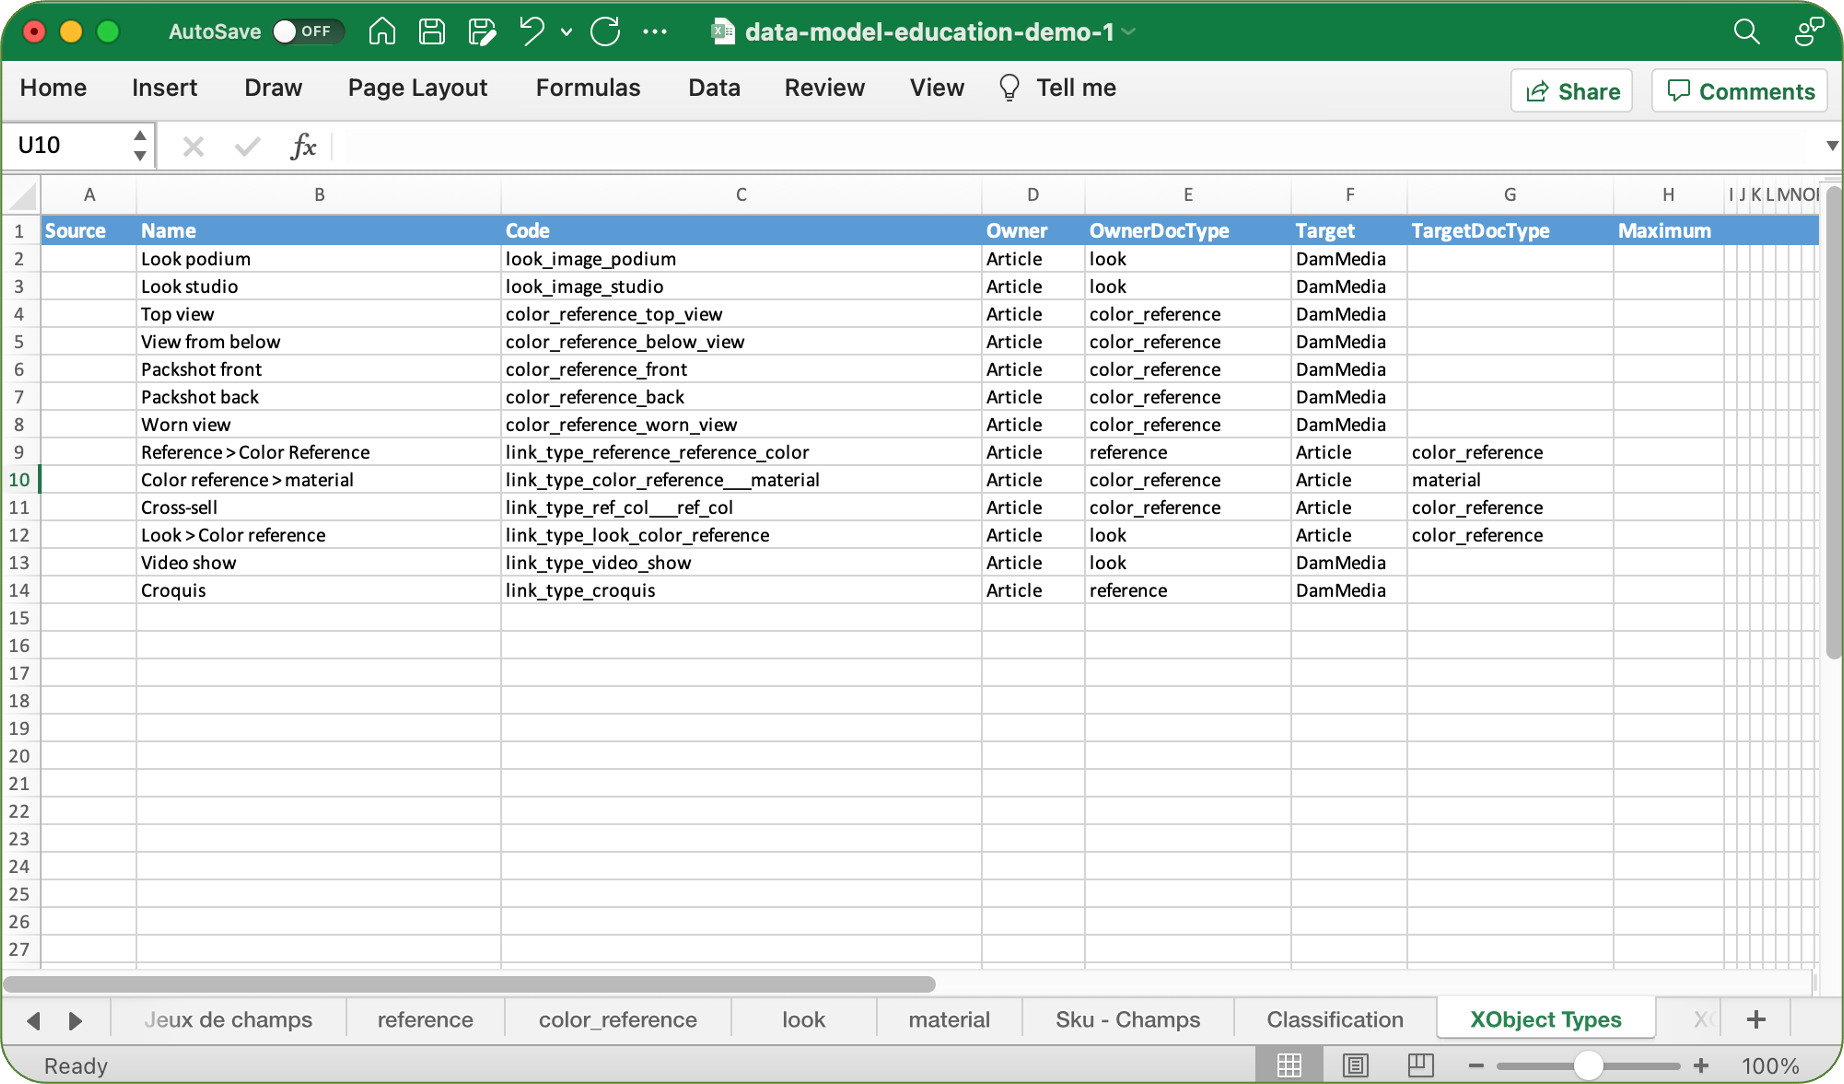Click the Share button

[x=1571, y=91]
